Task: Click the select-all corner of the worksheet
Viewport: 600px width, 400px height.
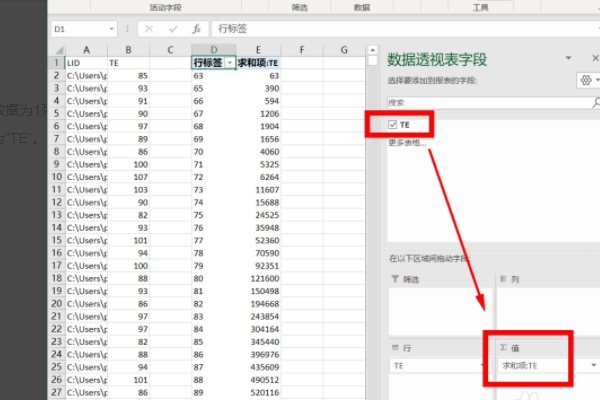Action: pyautogui.click(x=58, y=50)
